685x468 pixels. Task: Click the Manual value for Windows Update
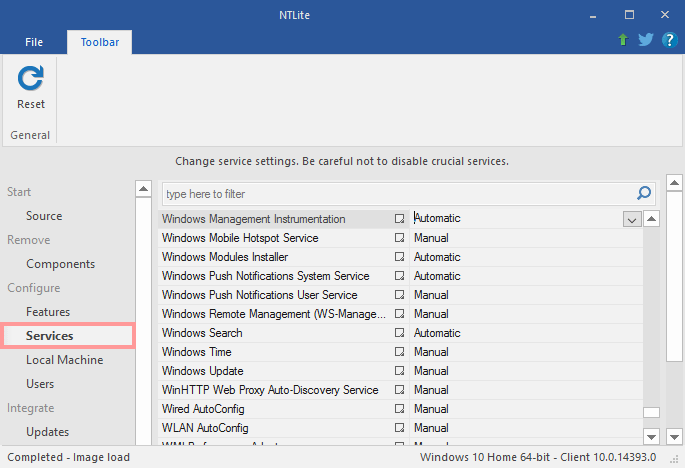(x=431, y=371)
